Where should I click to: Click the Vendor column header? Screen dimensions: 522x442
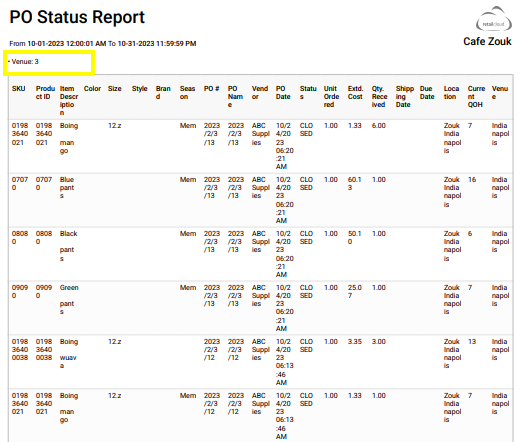[260, 93]
